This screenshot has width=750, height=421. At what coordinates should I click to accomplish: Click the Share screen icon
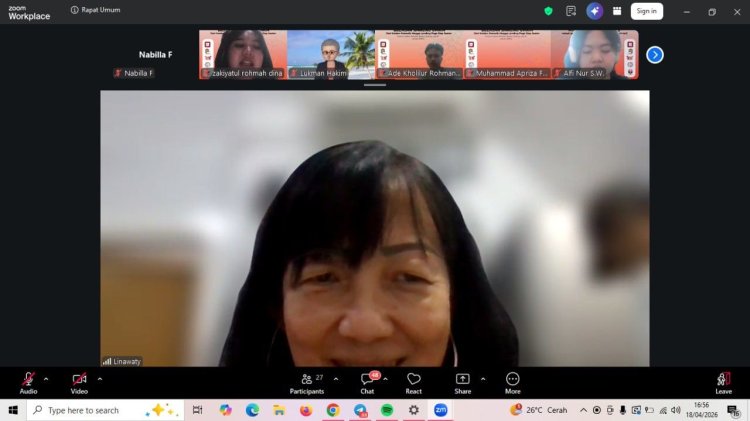pos(462,381)
